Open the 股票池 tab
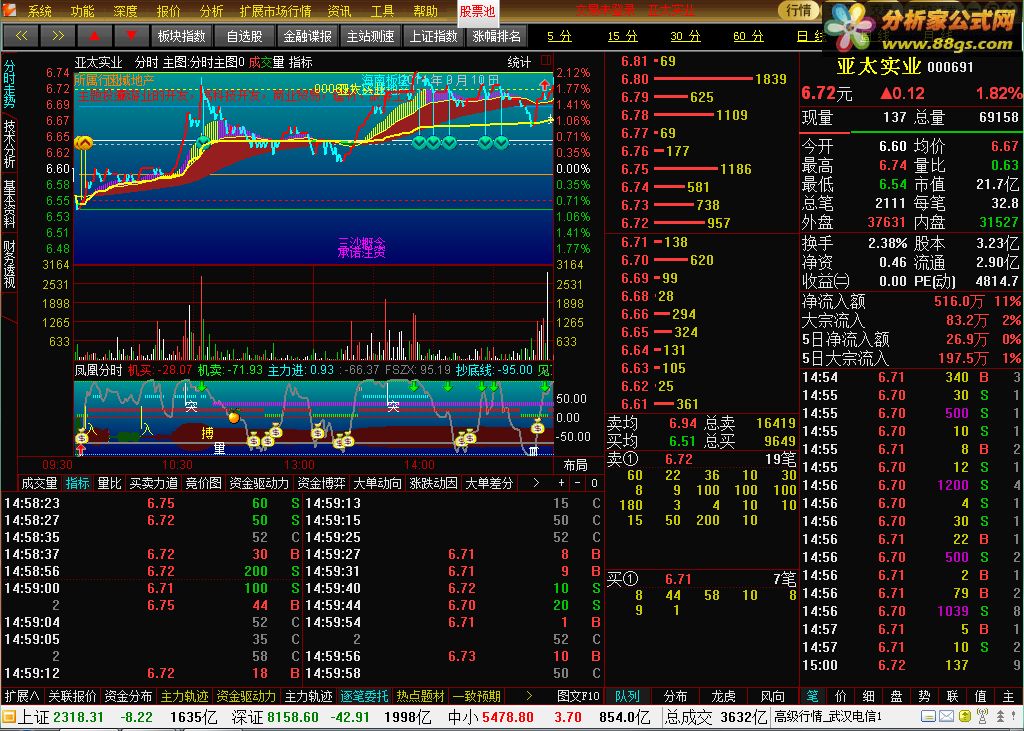Image resolution: width=1024 pixels, height=731 pixels. [x=477, y=12]
